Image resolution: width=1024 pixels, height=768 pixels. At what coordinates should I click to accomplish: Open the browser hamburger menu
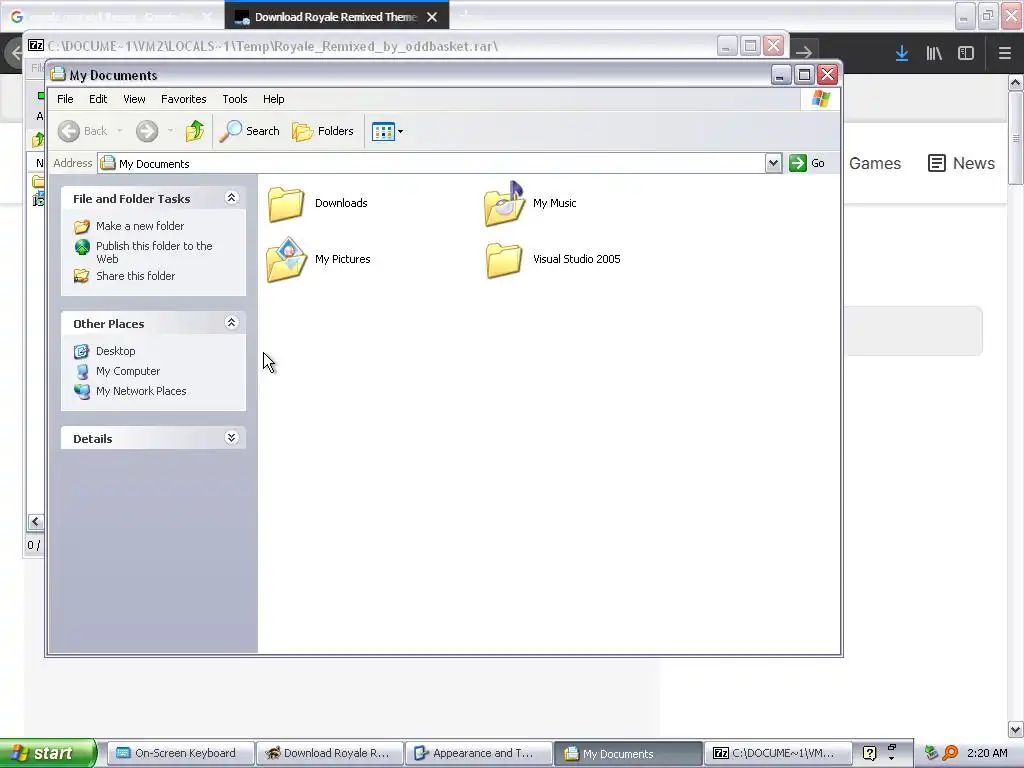[x=1004, y=54]
